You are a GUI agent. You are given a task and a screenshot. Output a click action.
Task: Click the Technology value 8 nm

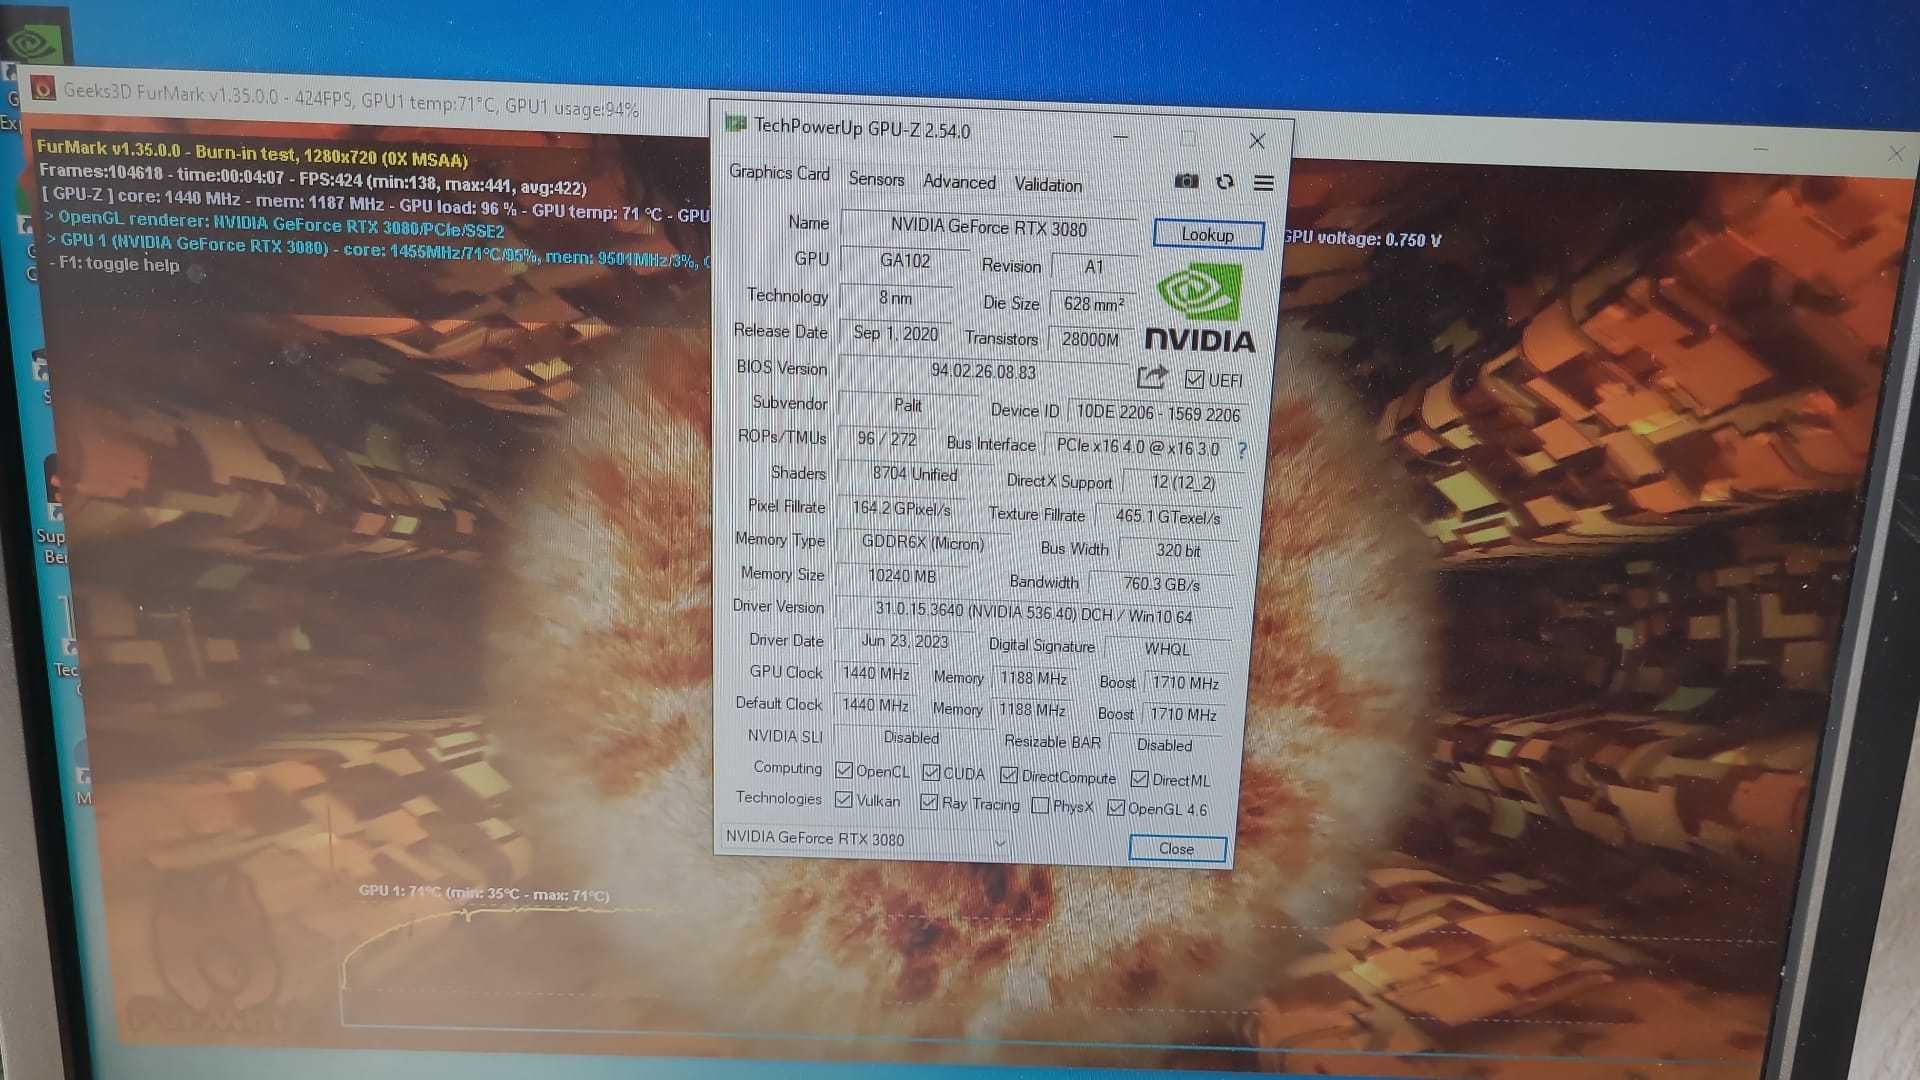(895, 297)
